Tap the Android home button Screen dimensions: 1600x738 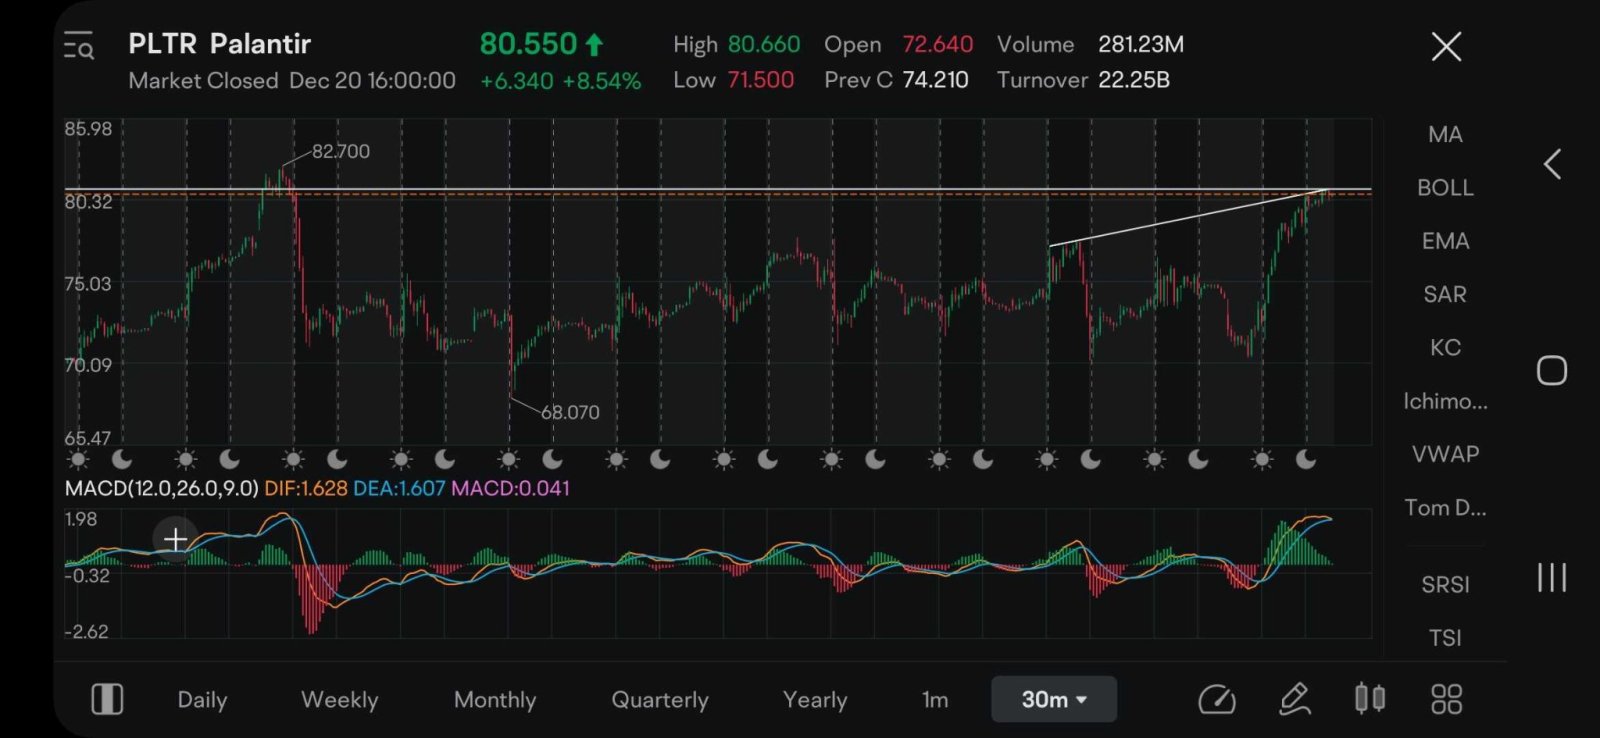point(1552,371)
